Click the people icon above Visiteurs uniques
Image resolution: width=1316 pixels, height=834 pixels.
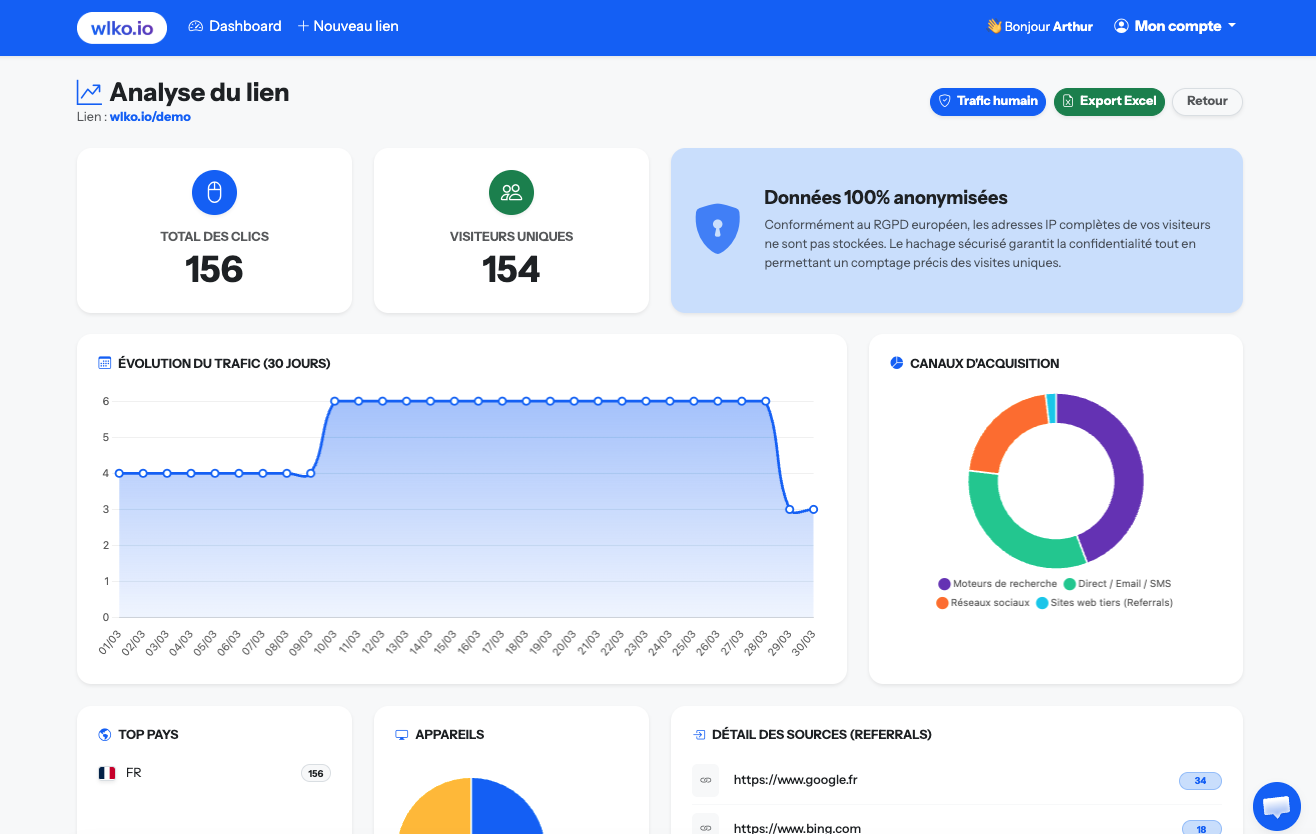coord(511,193)
